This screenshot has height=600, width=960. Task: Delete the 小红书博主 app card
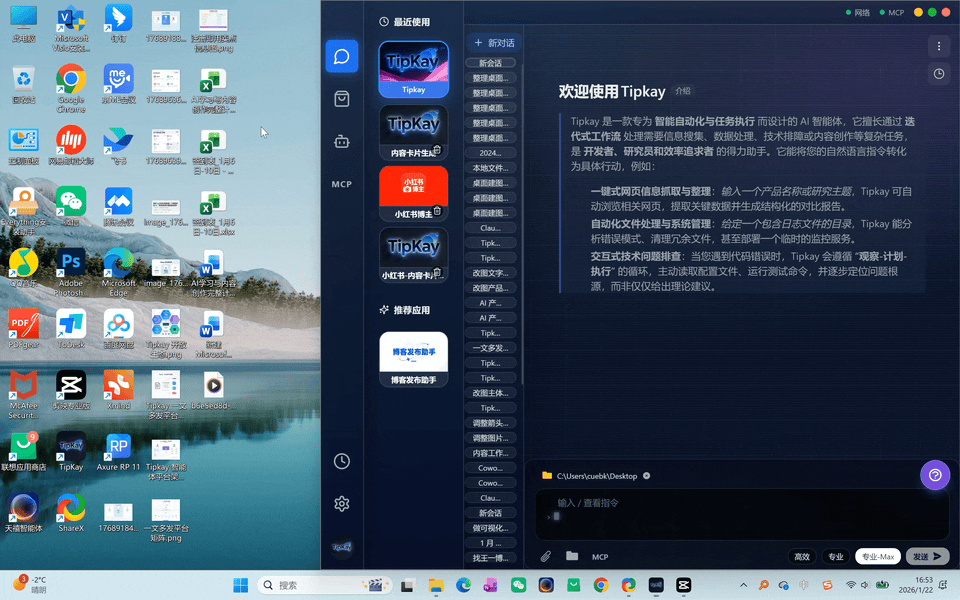437,211
